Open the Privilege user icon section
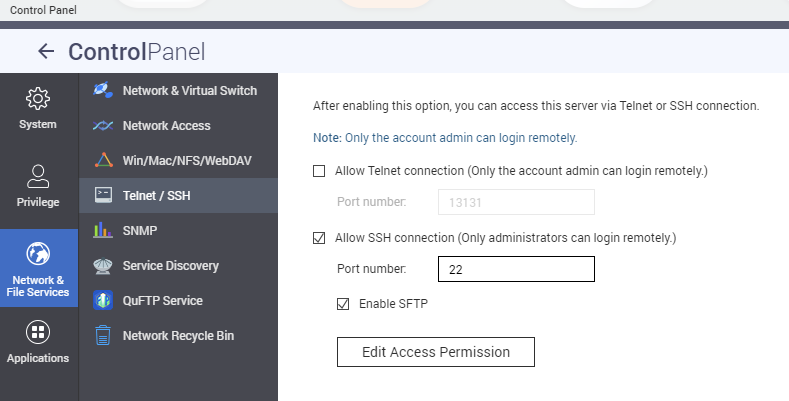The width and height of the screenshot is (789, 401). tap(38, 176)
